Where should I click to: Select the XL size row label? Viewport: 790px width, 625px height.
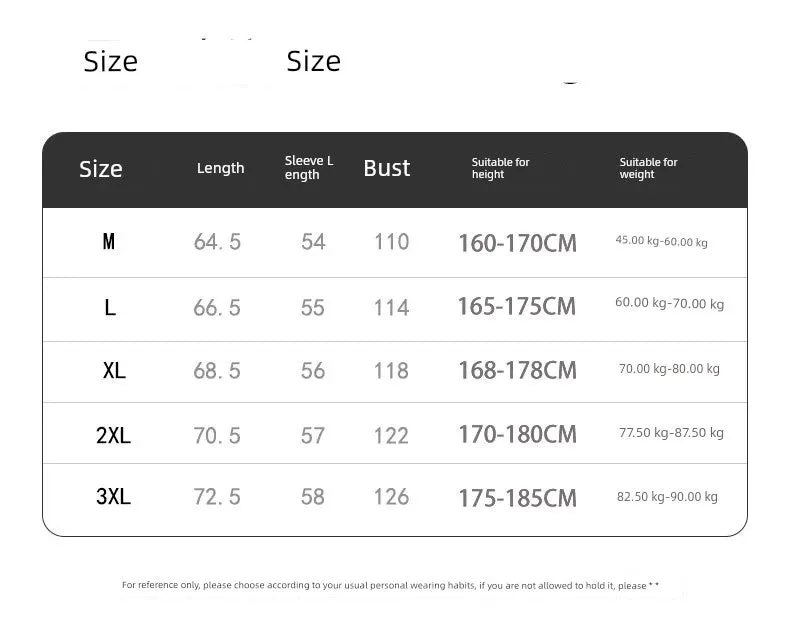[114, 371]
